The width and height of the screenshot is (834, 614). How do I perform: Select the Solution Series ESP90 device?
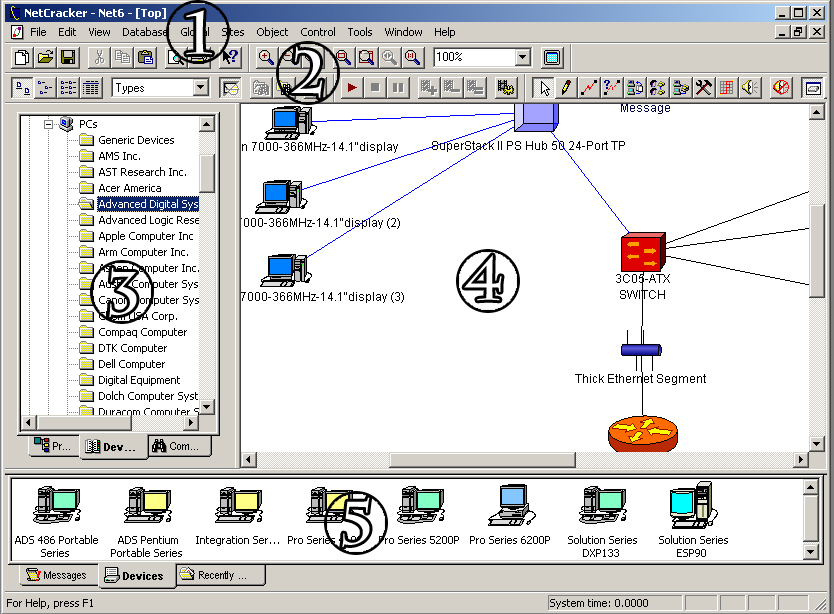693,521
